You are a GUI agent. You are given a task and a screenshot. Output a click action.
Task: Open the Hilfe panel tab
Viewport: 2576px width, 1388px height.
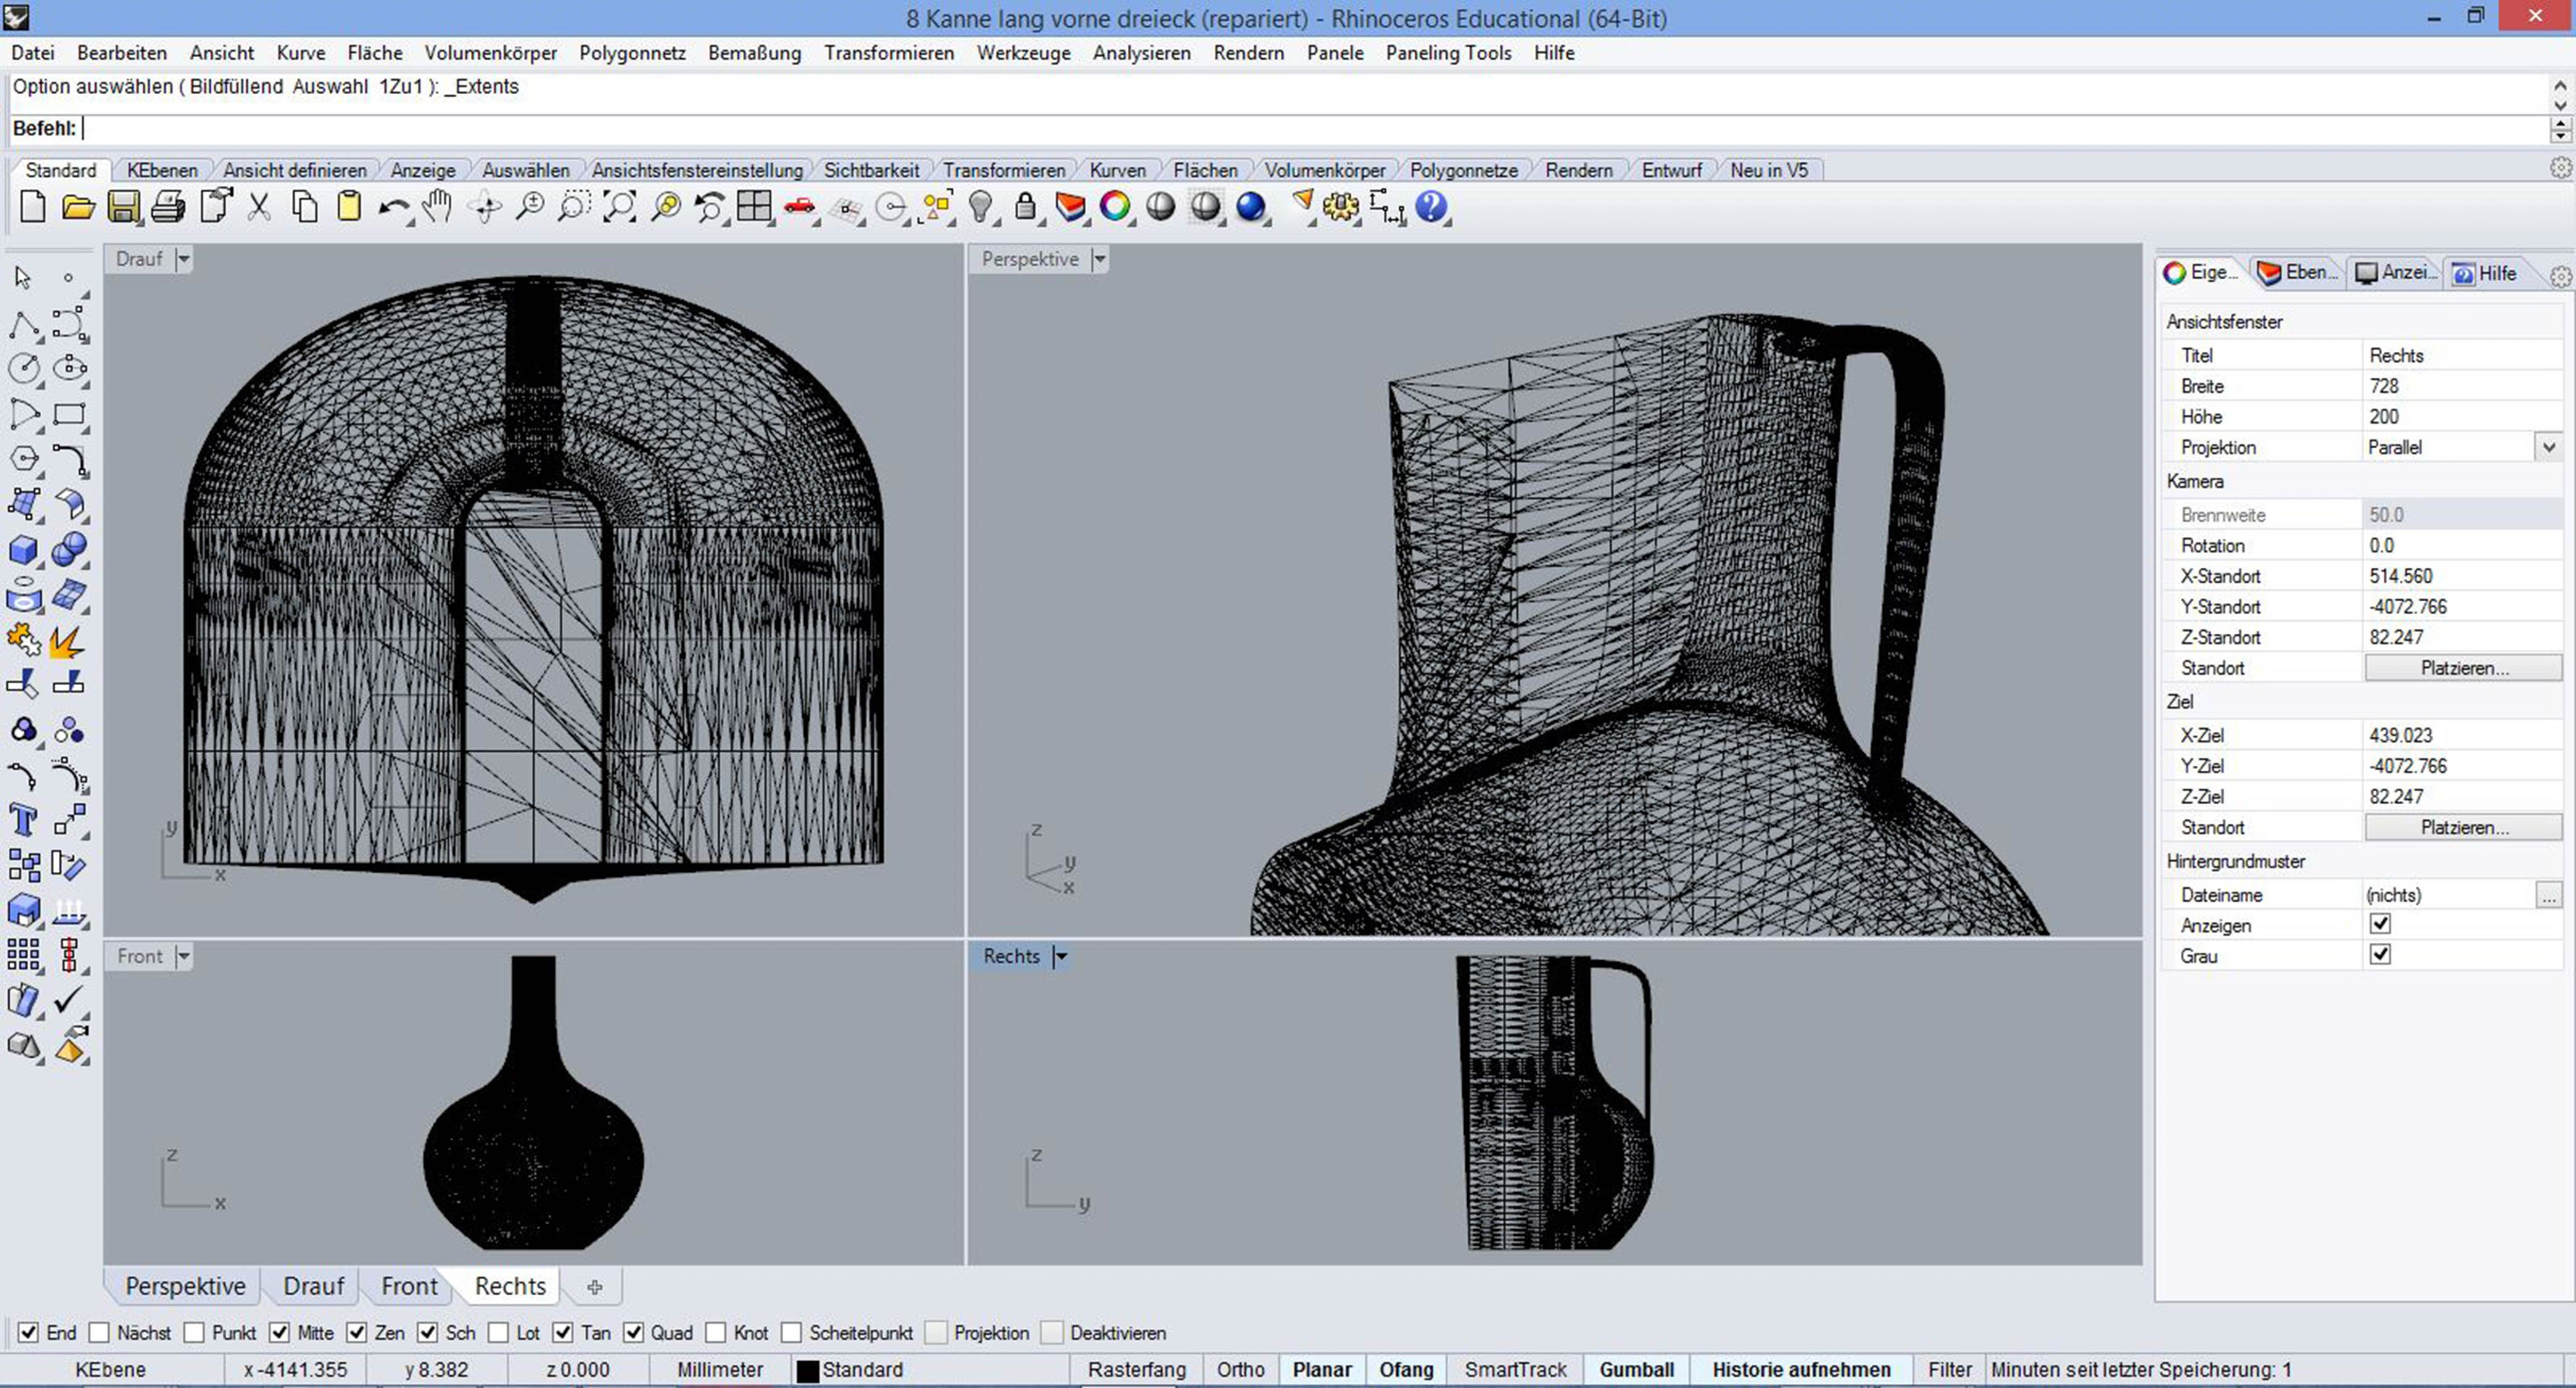(x=2485, y=273)
